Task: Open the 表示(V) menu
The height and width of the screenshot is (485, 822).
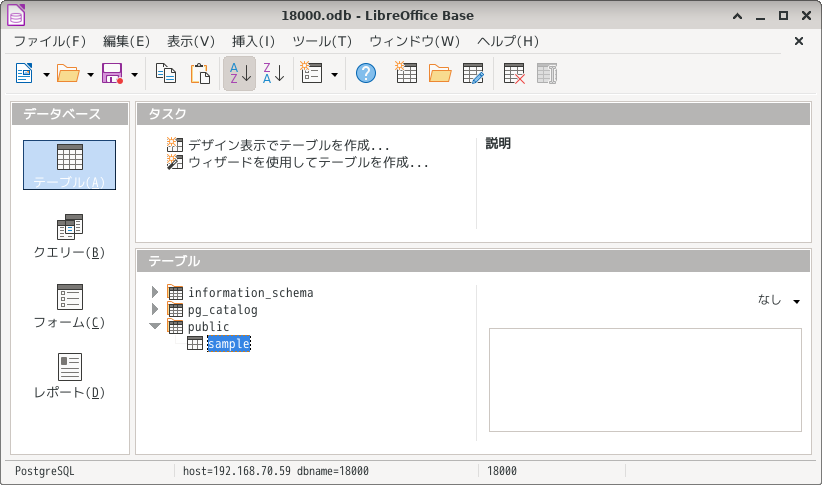Action: click(191, 41)
